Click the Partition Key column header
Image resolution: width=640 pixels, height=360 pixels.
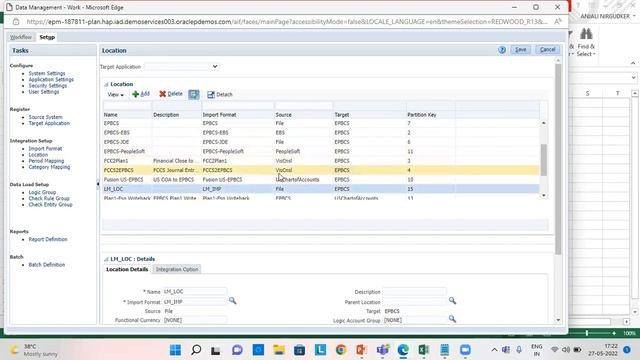422,115
